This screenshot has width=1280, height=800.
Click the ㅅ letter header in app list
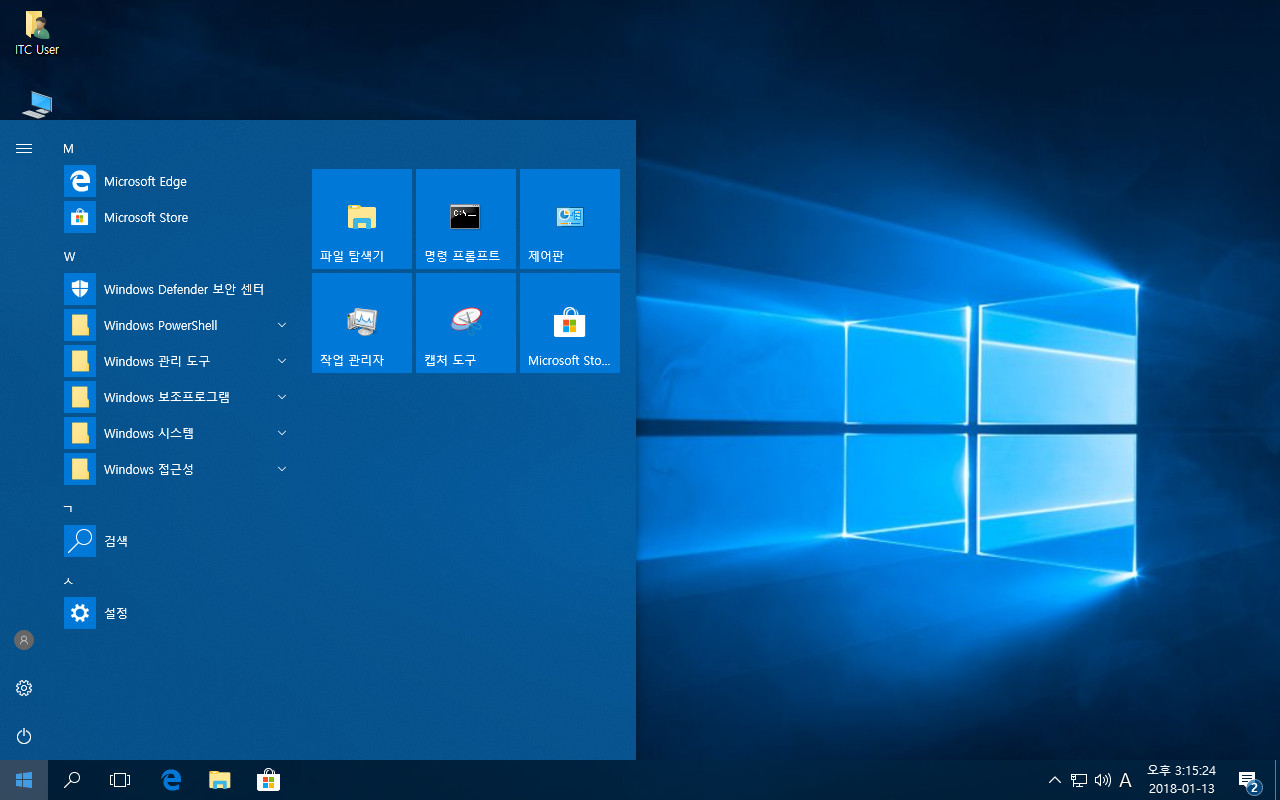coord(68,580)
